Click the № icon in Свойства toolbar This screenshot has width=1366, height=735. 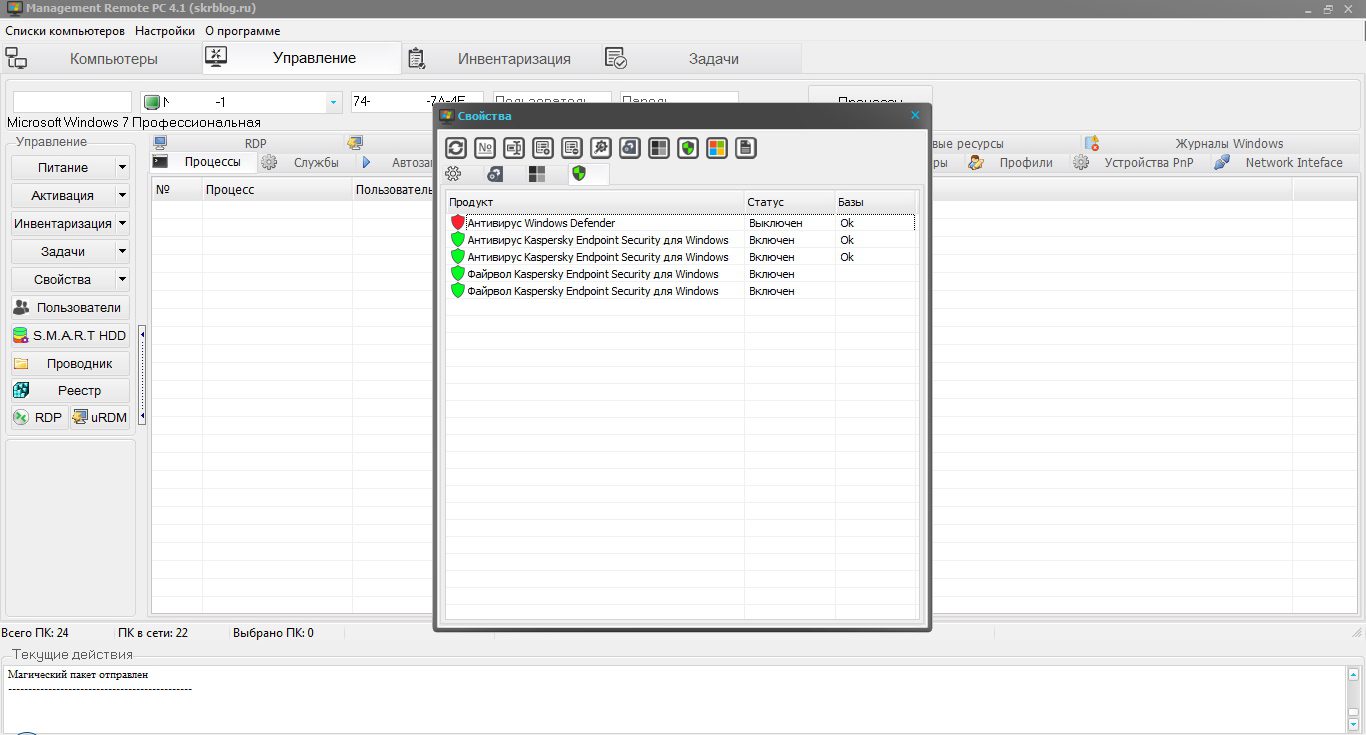click(x=485, y=148)
